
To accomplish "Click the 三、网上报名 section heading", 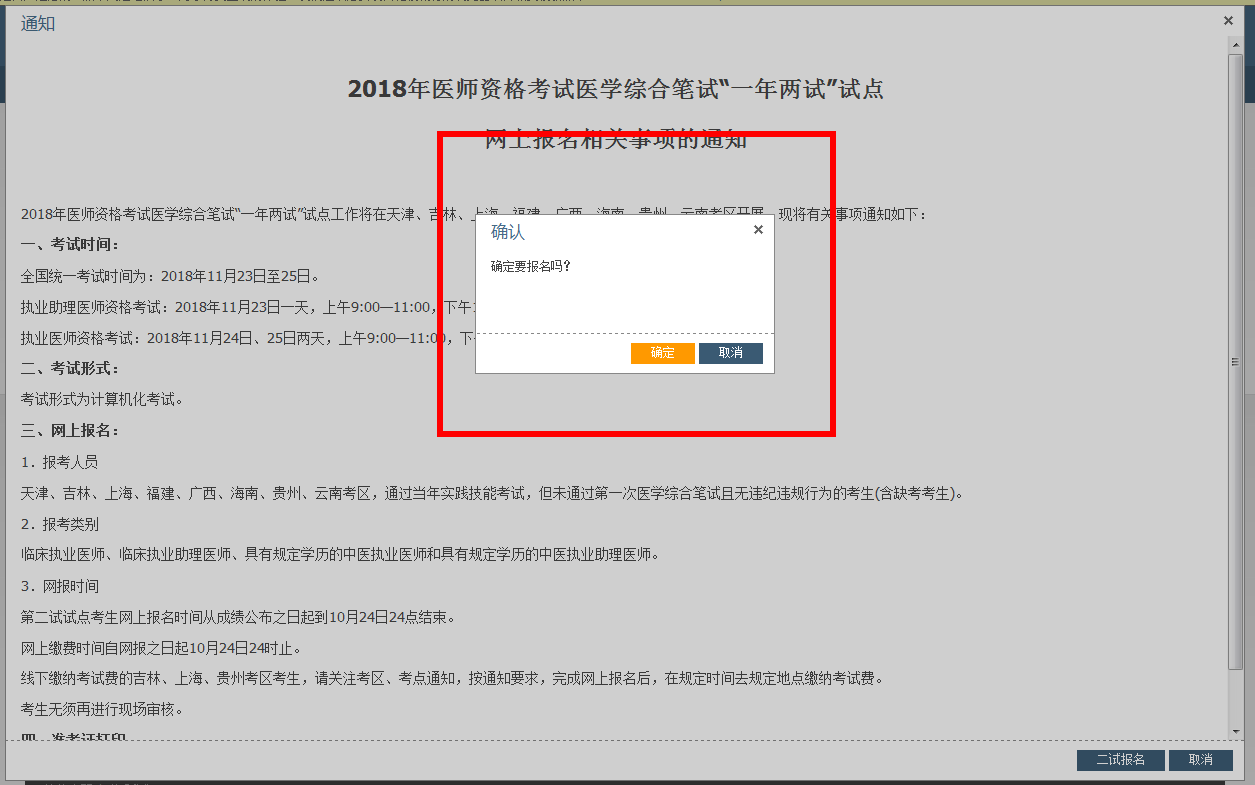I will [x=70, y=431].
